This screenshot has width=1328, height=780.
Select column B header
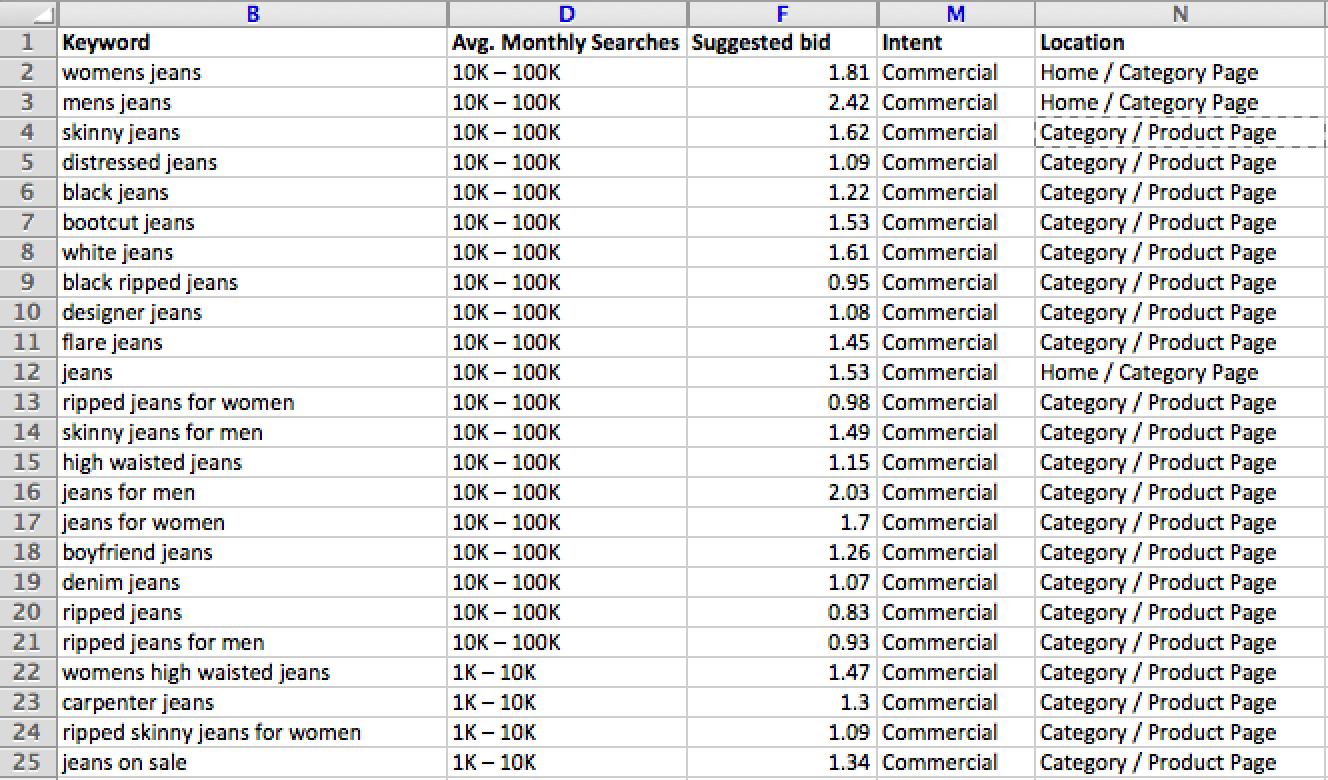(252, 14)
